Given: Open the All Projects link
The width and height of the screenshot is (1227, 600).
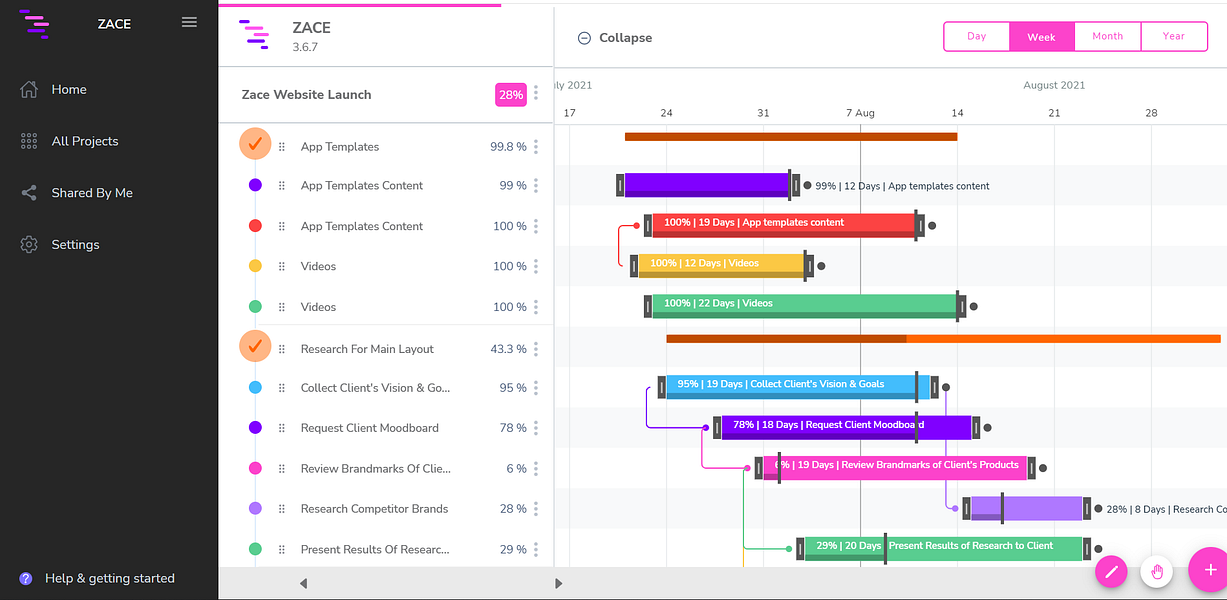Looking at the screenshot, I should click(85, 141).
